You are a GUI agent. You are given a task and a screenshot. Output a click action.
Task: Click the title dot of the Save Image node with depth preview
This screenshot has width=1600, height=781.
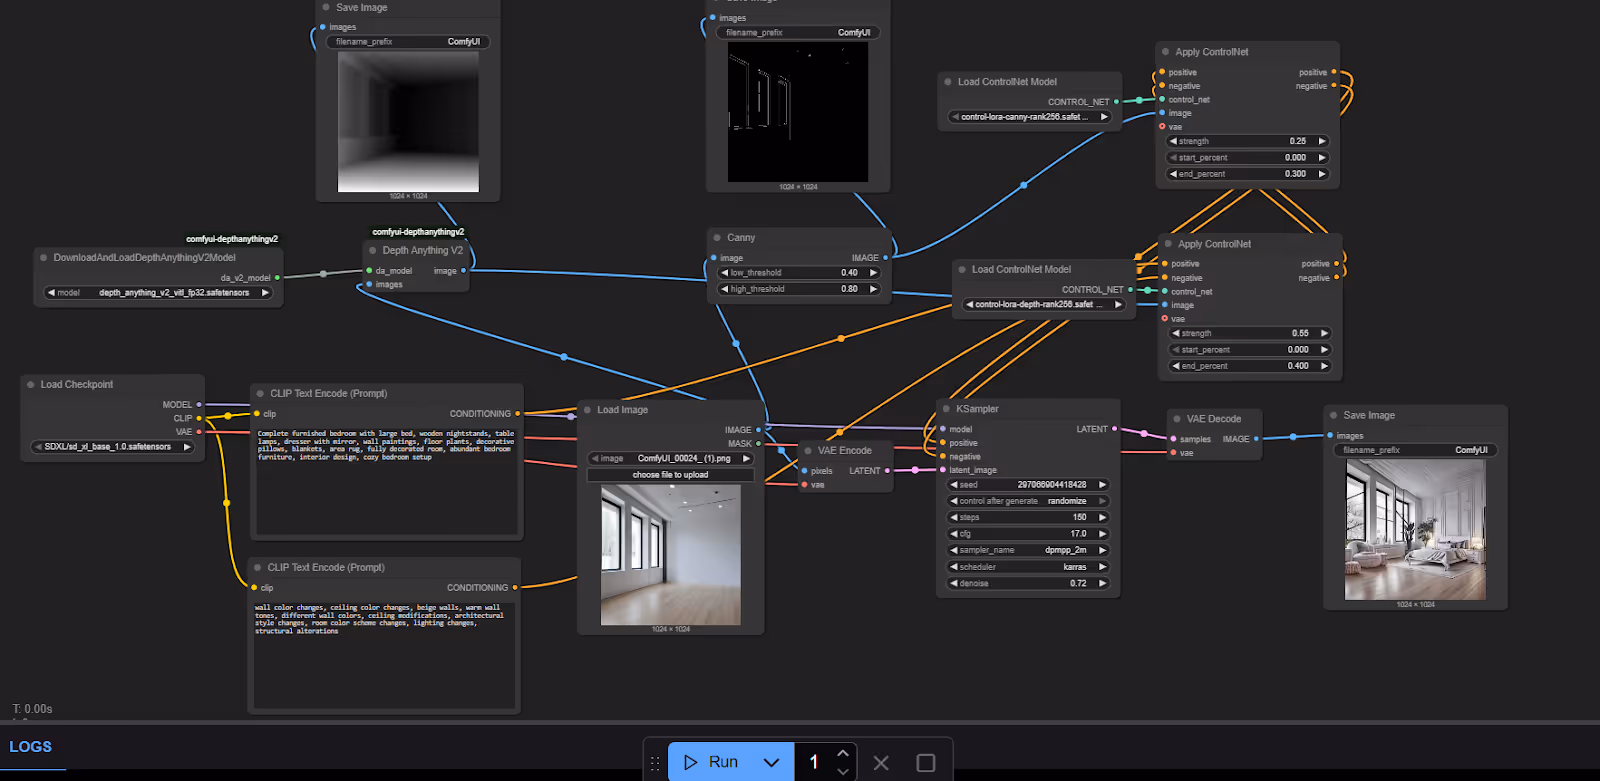pos(326,7)
